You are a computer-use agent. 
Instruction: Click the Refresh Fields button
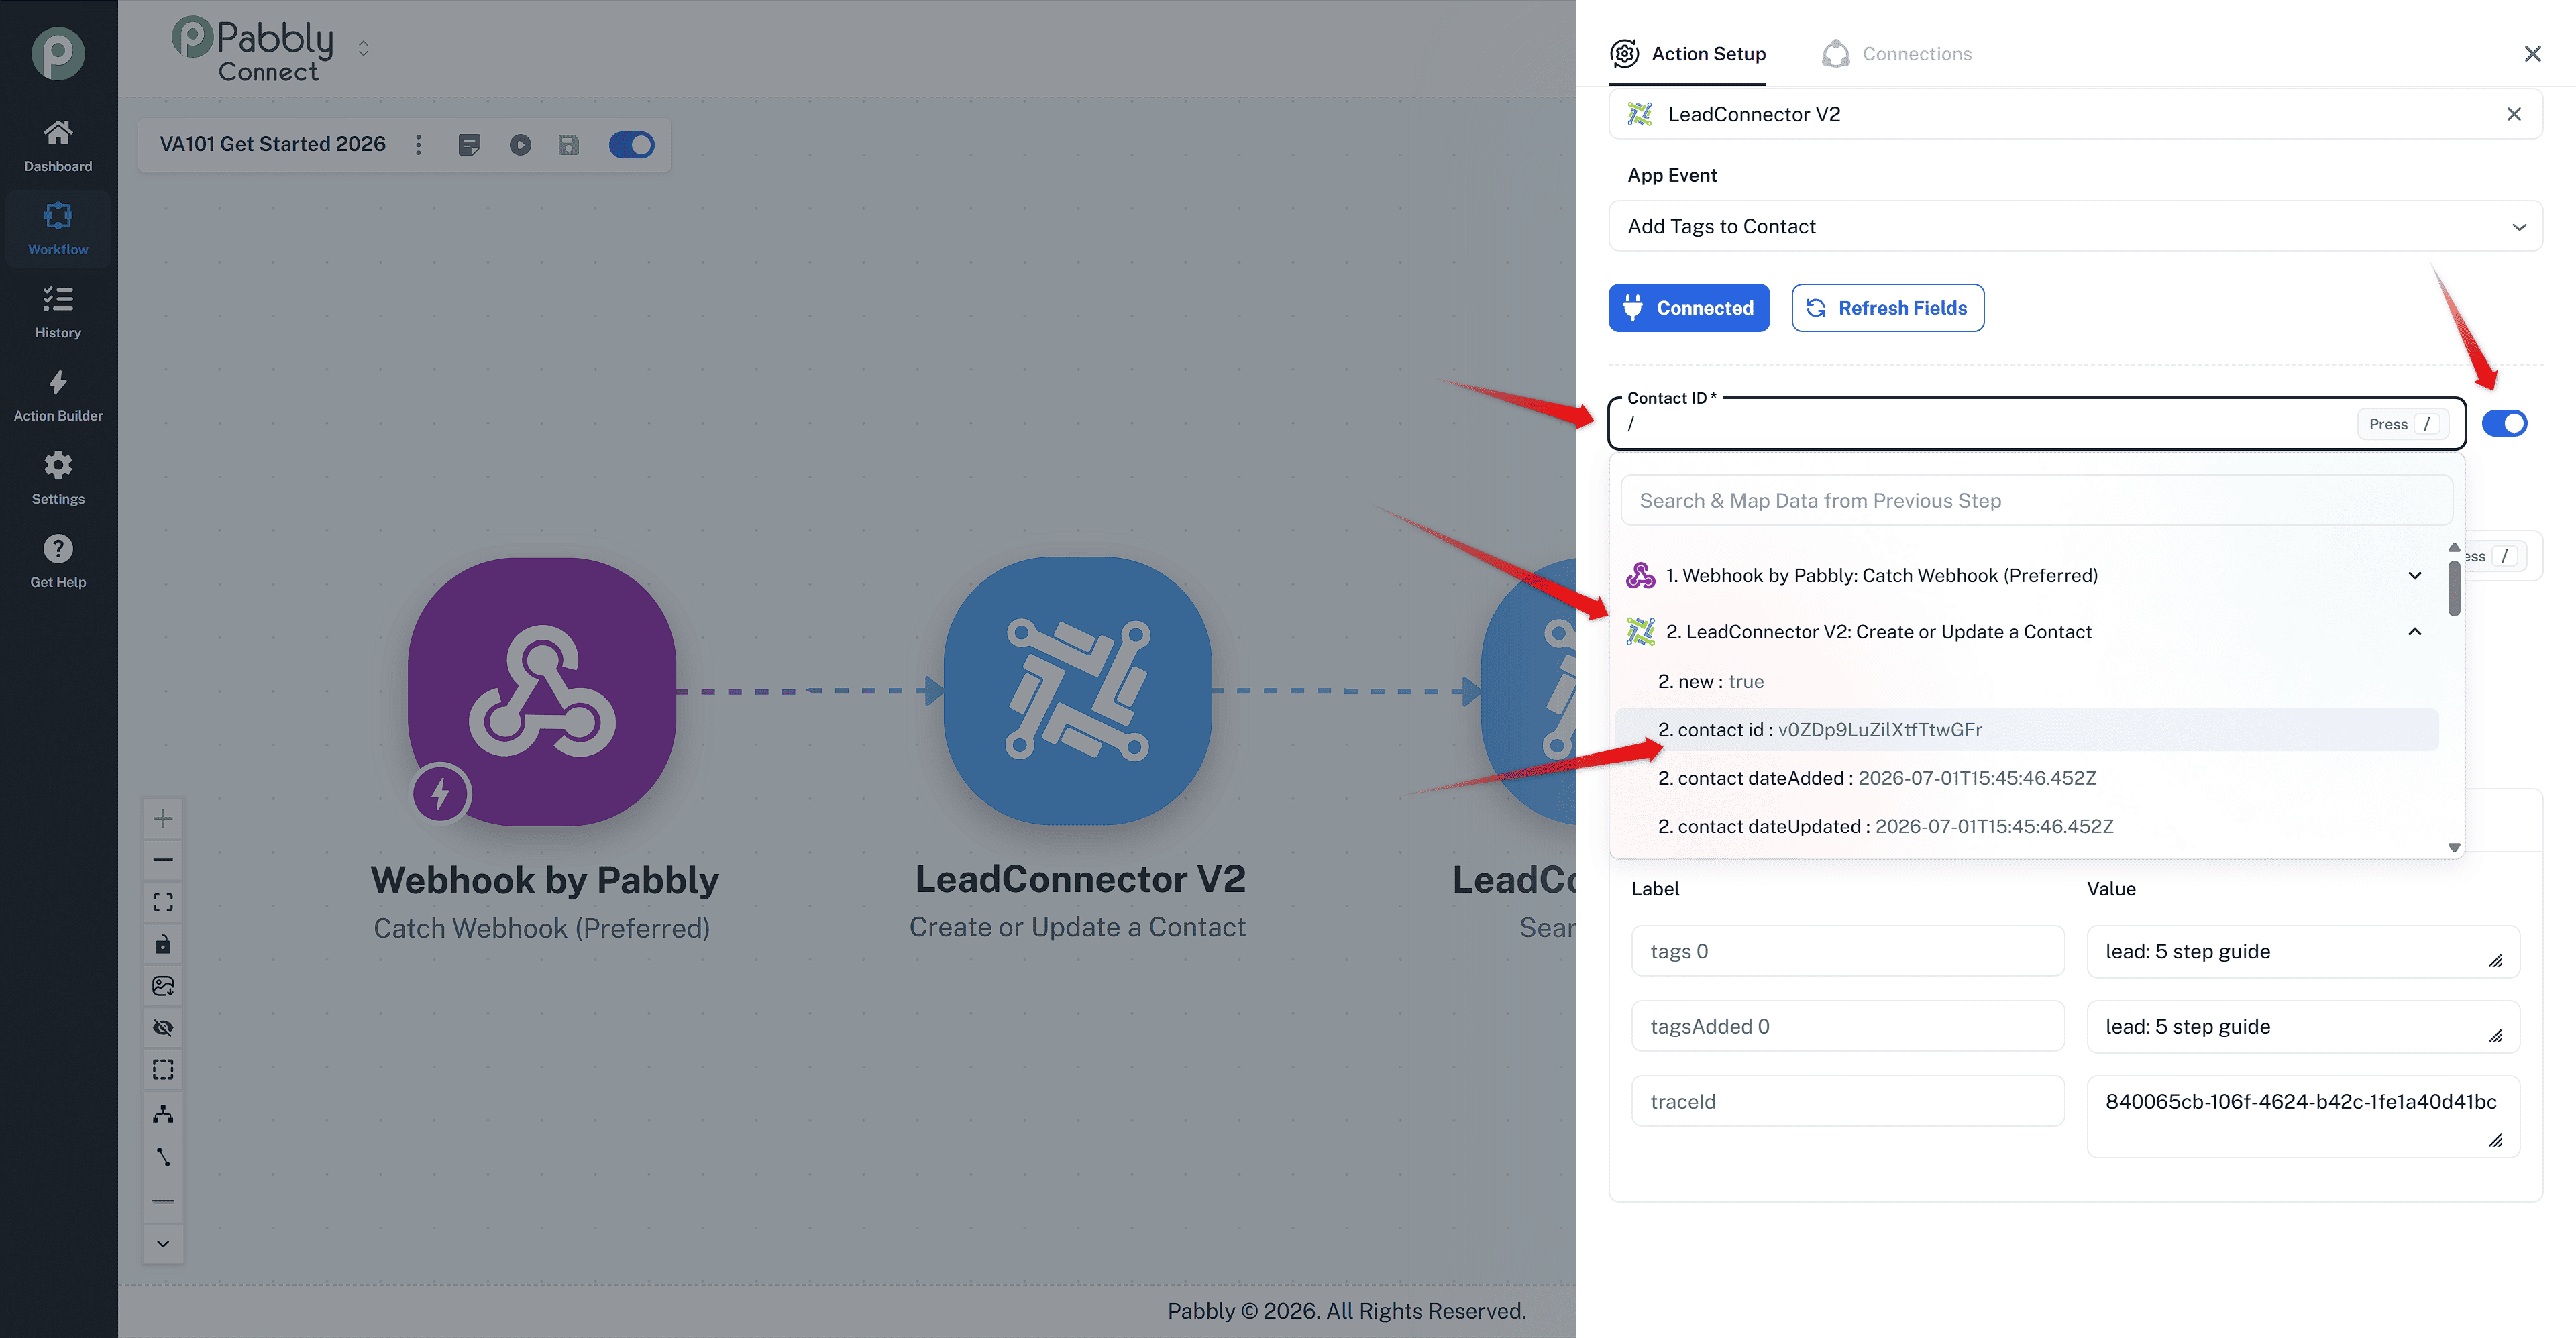coord(1887,308)
